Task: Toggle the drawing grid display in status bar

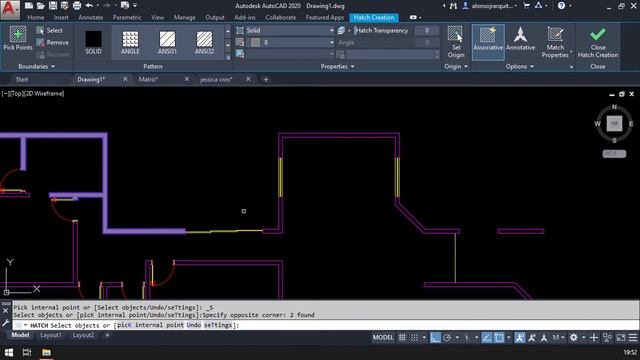Action: (x=402, y=338)
